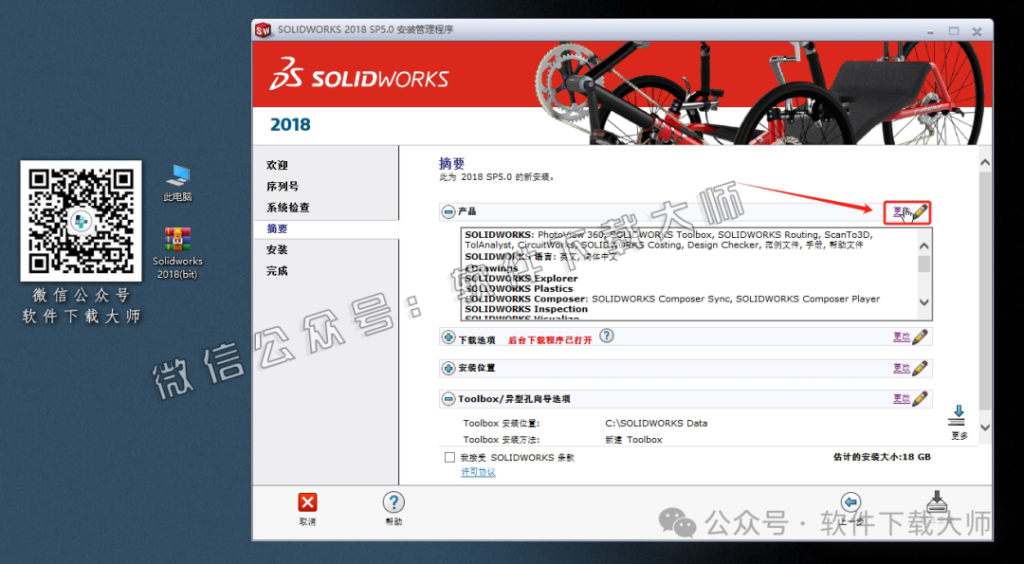Select the Finish step in sidebar
Viewport: 1024px width, 564px height.
pyautogui.click(x=277, y=271)
